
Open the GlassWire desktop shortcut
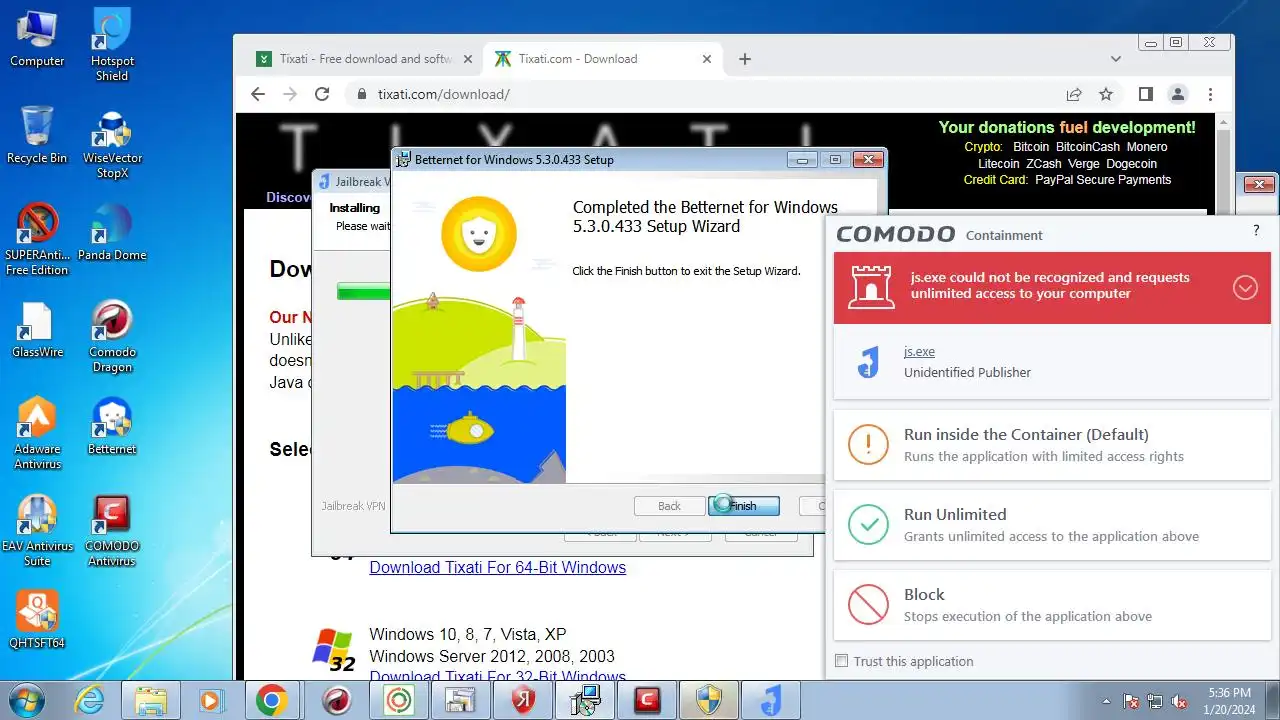(x=37, y=330)
